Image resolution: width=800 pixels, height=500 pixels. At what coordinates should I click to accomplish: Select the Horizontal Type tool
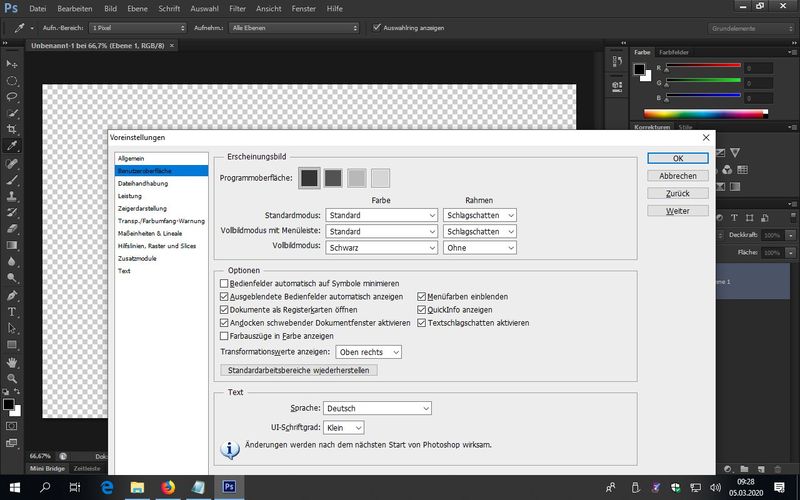point(13,311)
